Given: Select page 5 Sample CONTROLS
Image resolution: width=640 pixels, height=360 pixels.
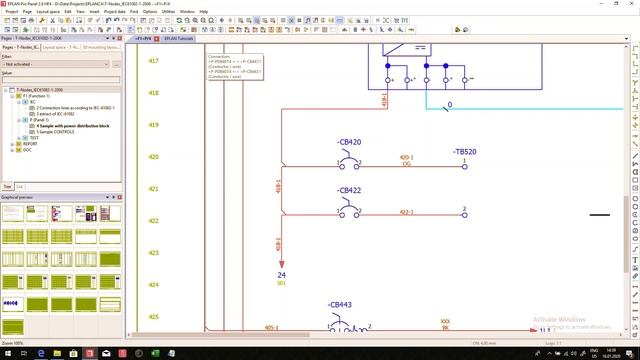Looking at the screenshot, I should [55, 132].
